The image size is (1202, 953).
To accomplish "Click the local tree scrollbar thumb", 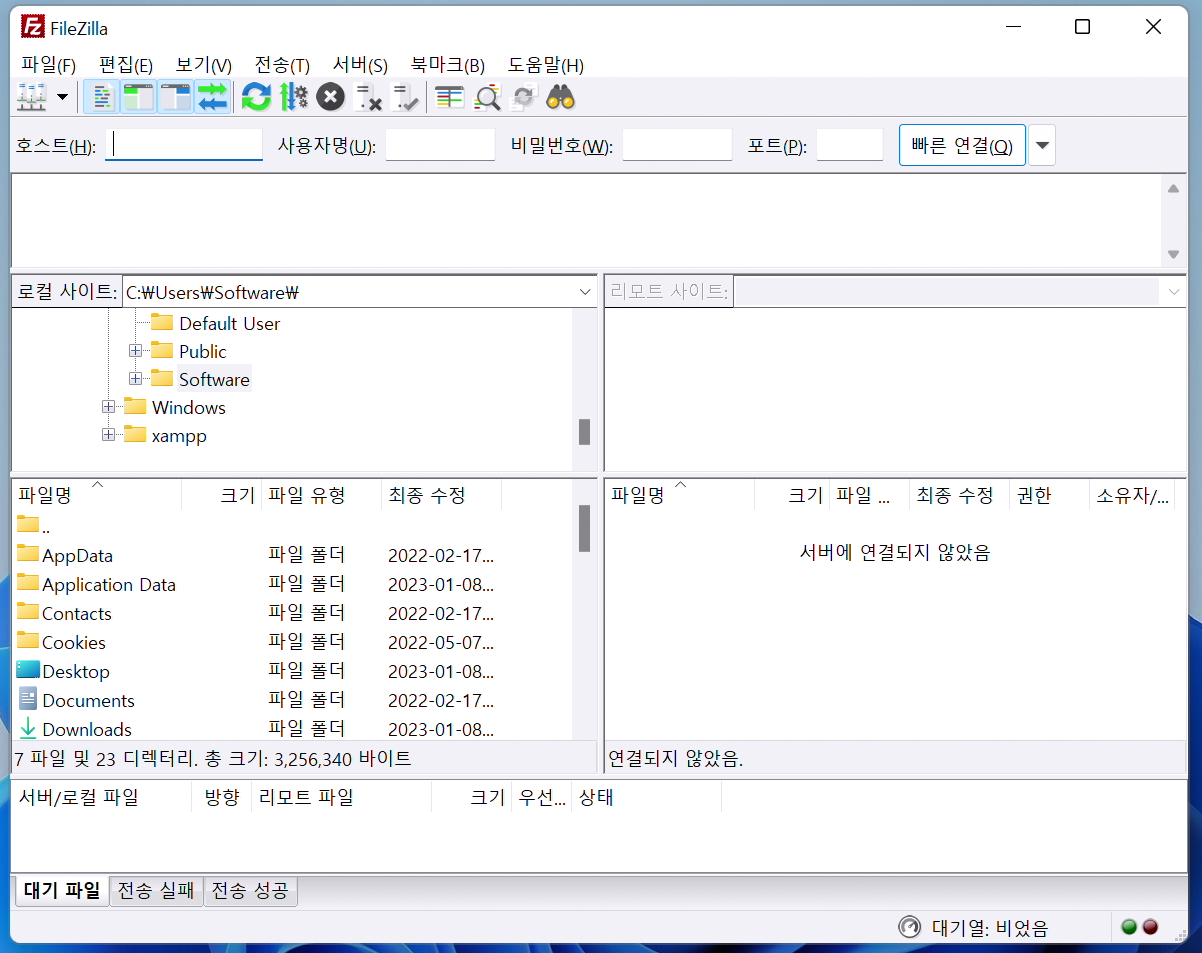I will click(584, 431).
